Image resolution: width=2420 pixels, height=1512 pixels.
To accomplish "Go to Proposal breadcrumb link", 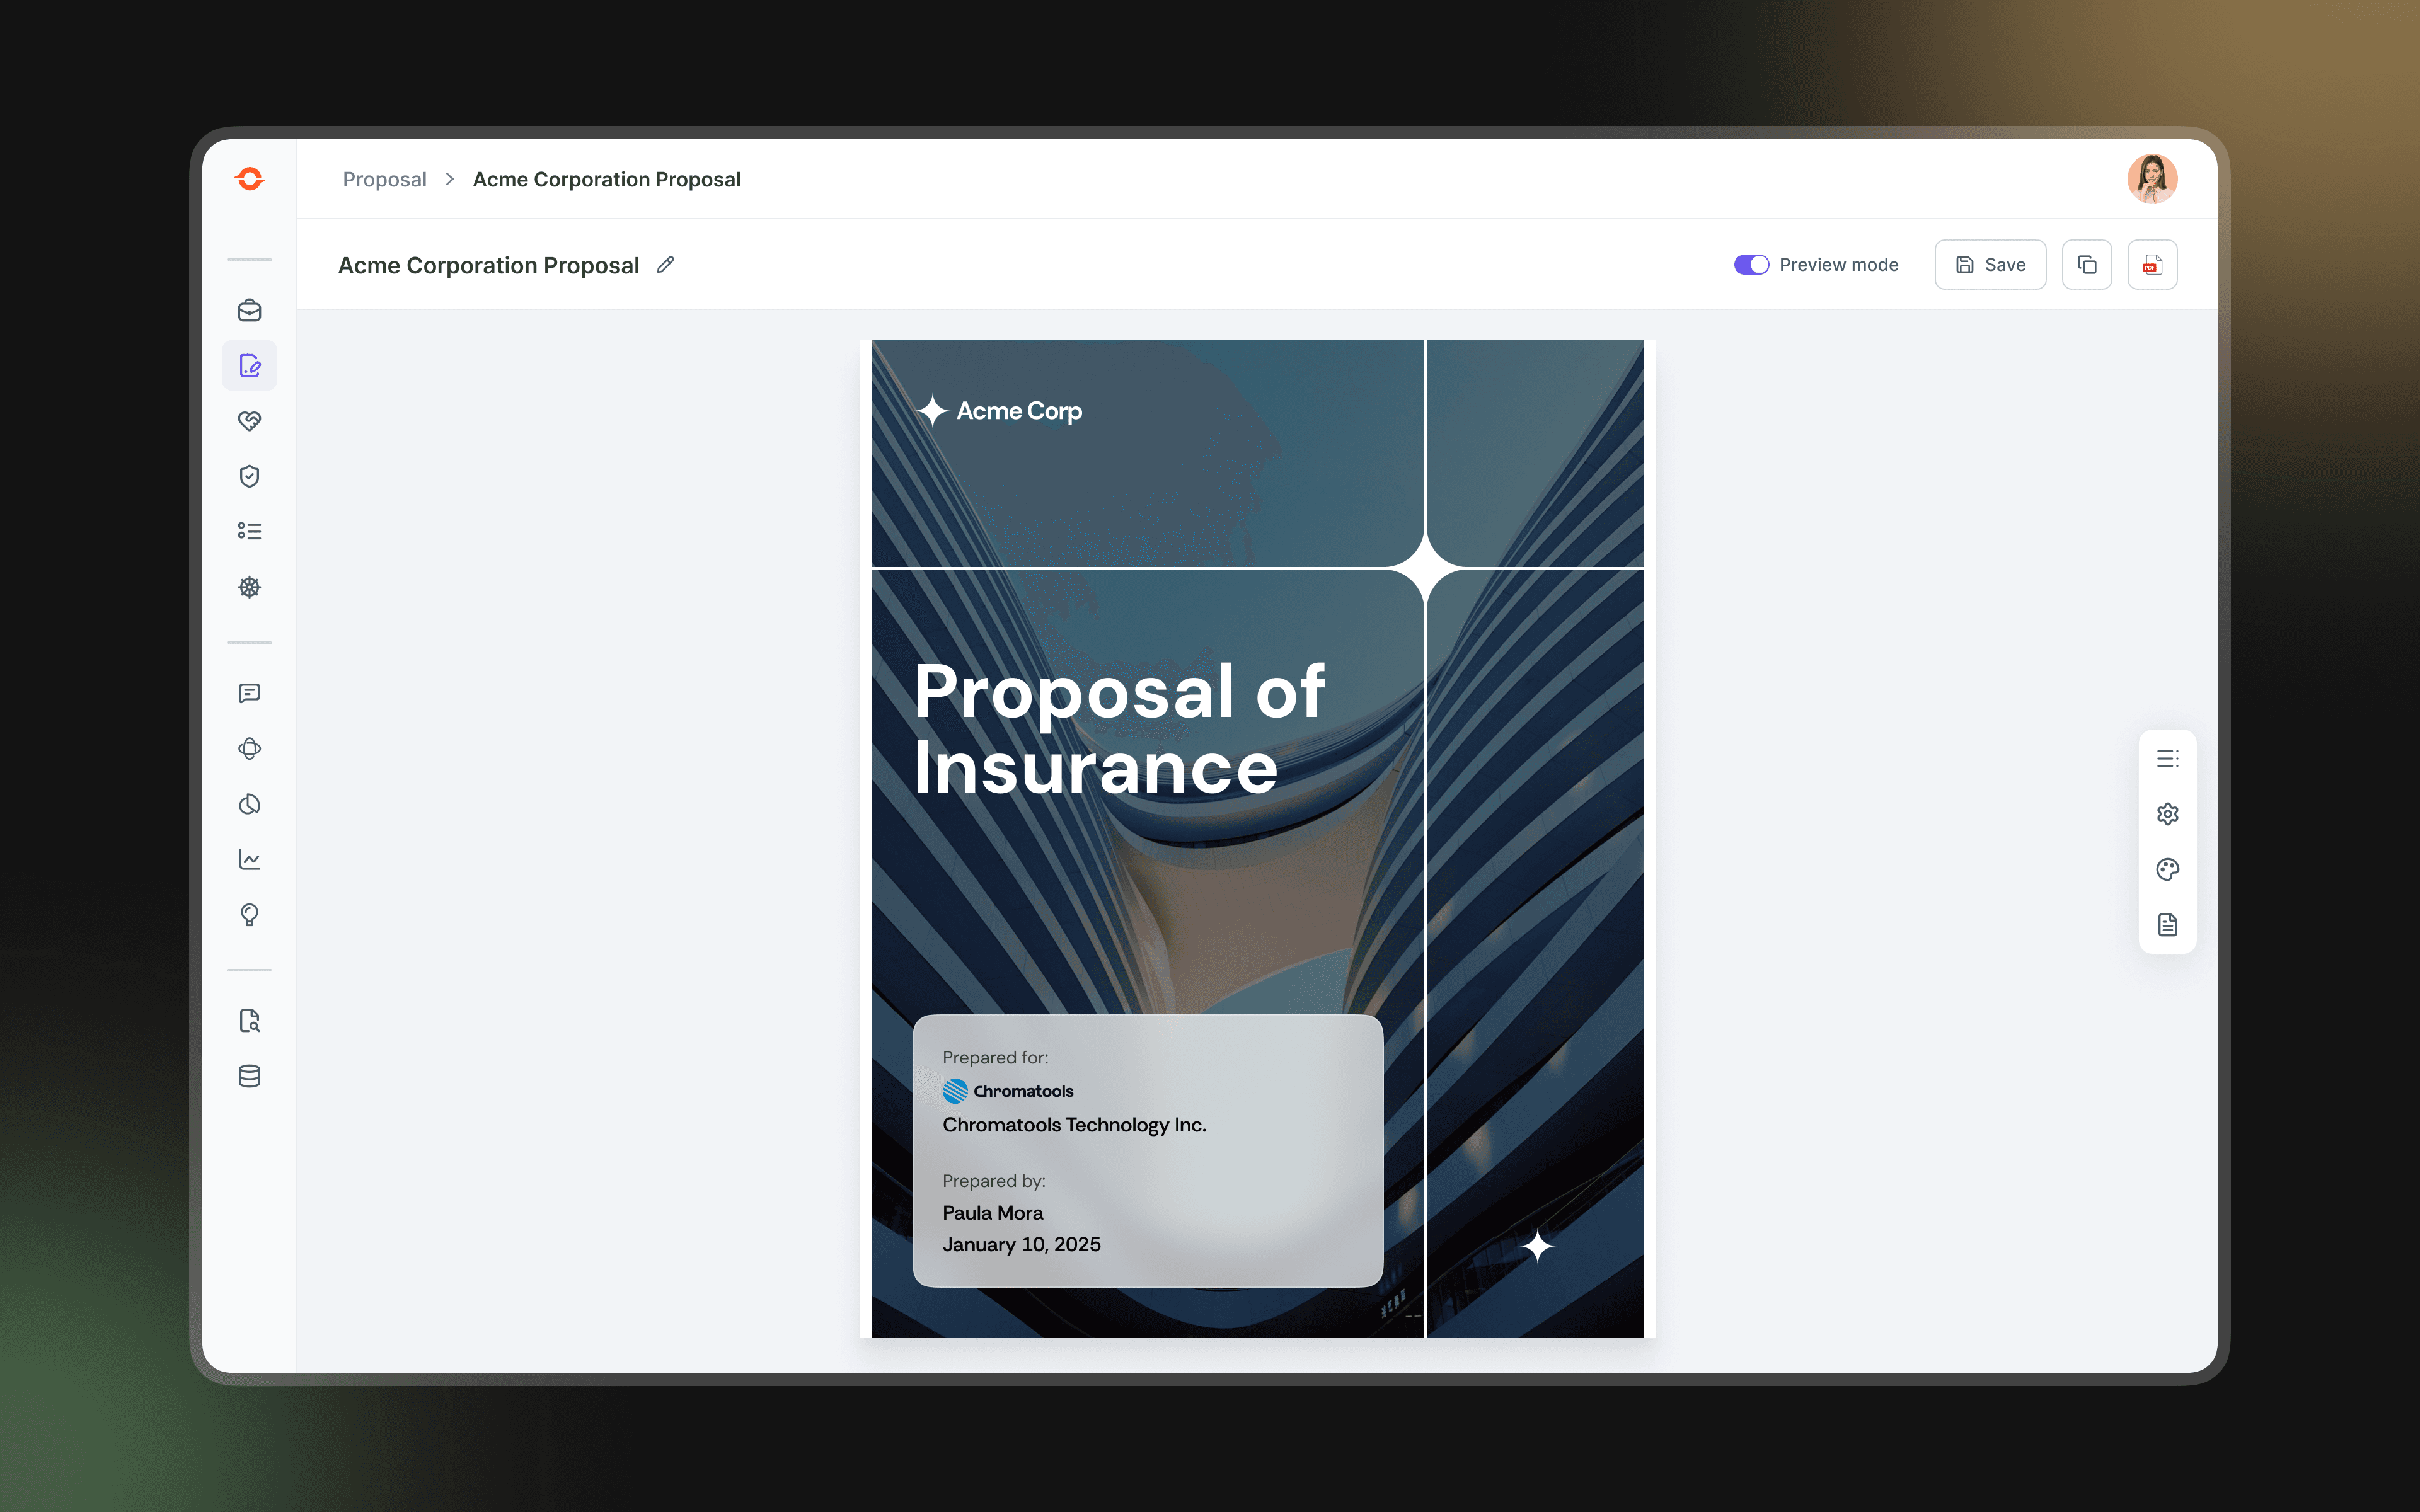I will click(384, 179).
